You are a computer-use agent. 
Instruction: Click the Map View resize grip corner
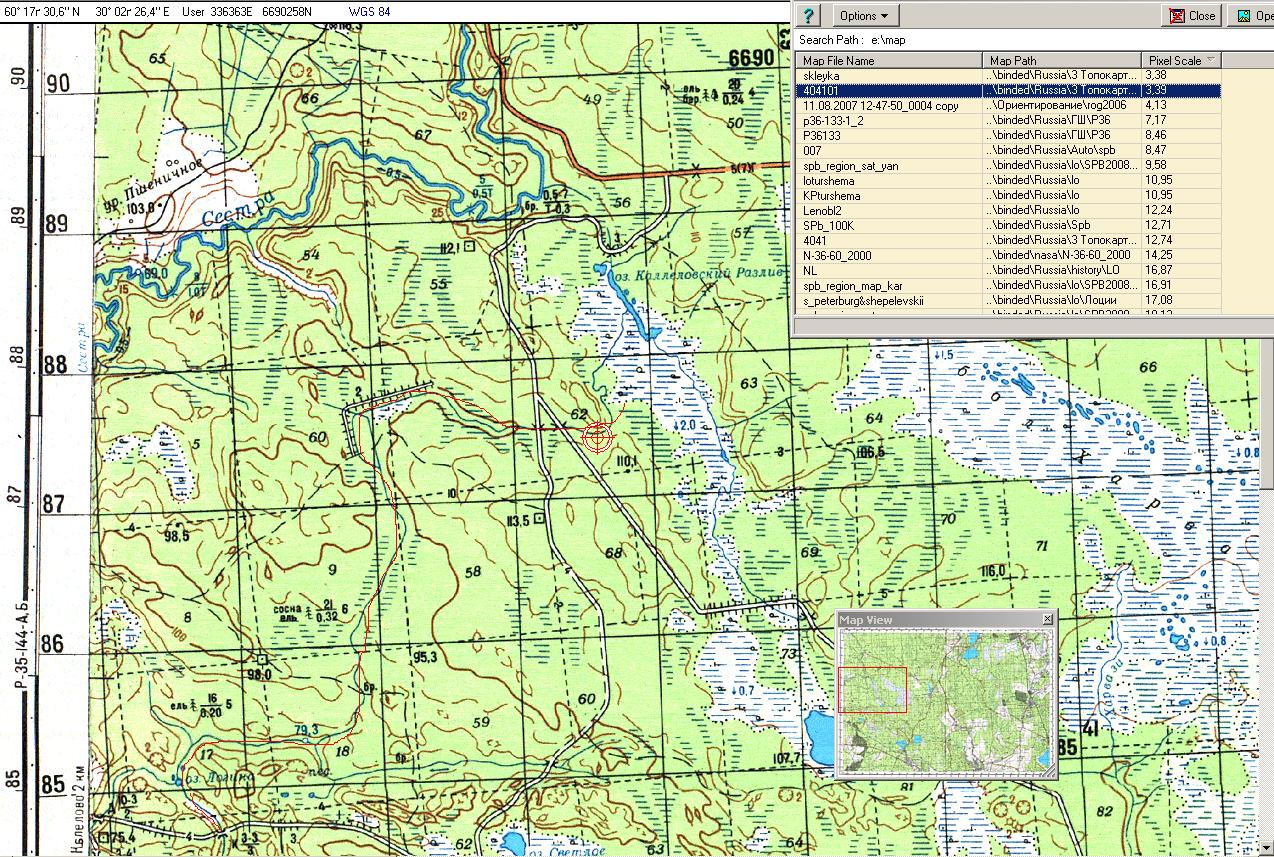tap(1049, 773)
